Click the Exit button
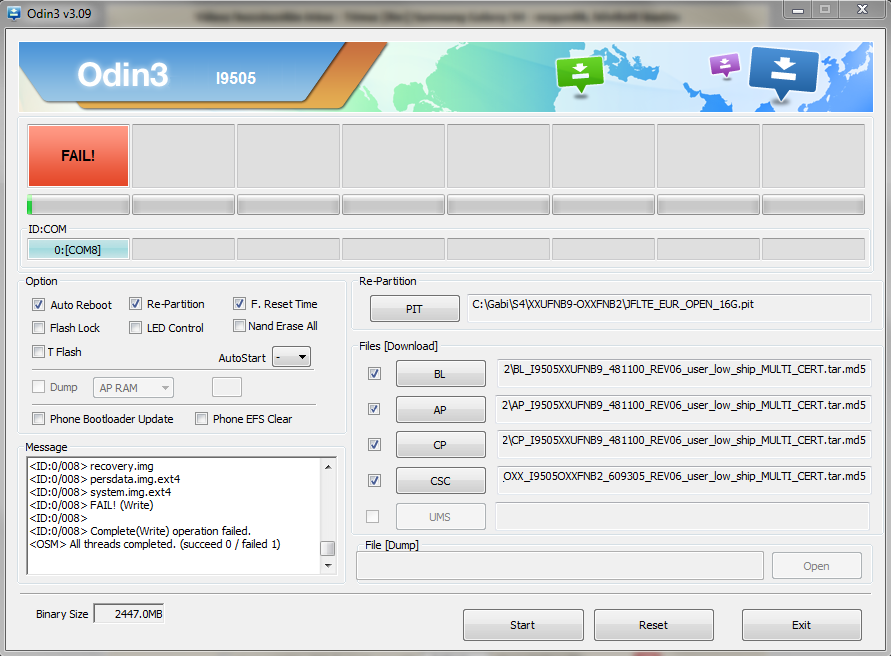 tap(801, 625)
